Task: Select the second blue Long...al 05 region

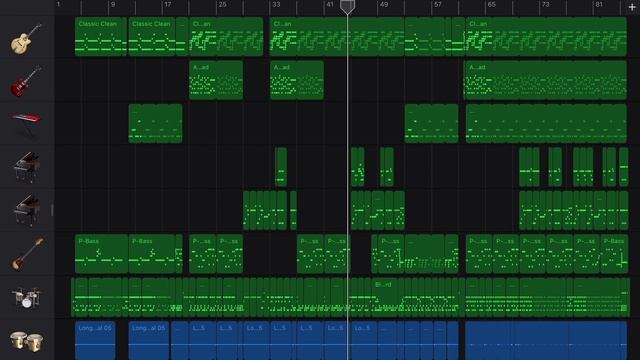Action: (149, 341)
